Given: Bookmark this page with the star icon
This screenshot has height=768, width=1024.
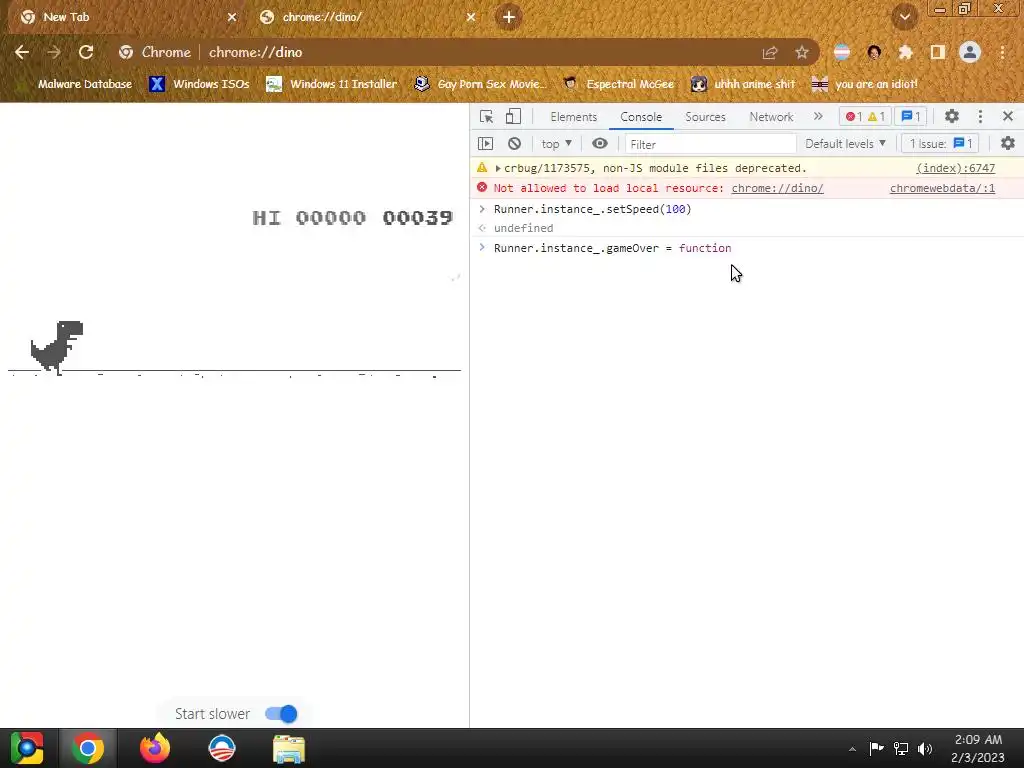Looking at the screenshot, I should point(802,52).
